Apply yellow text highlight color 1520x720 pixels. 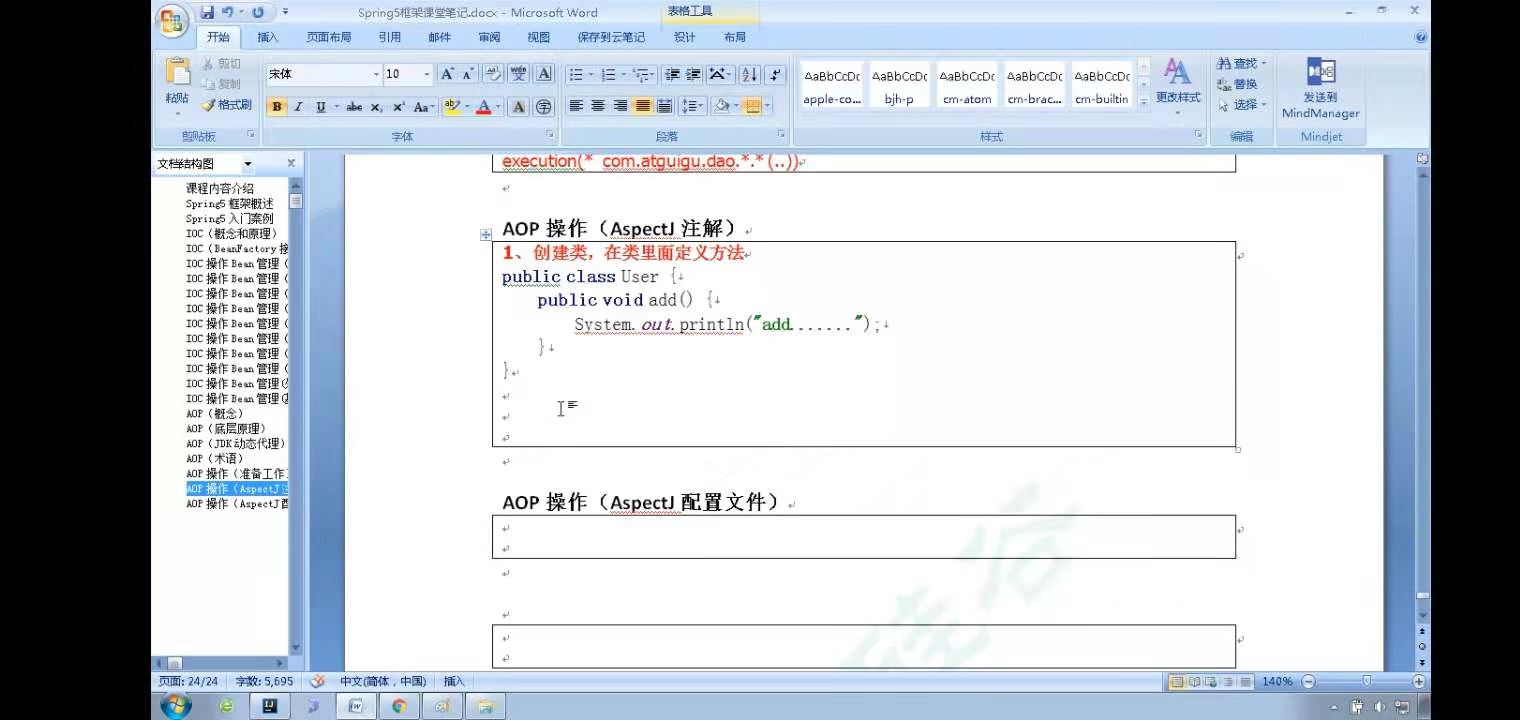pos(451,107)
